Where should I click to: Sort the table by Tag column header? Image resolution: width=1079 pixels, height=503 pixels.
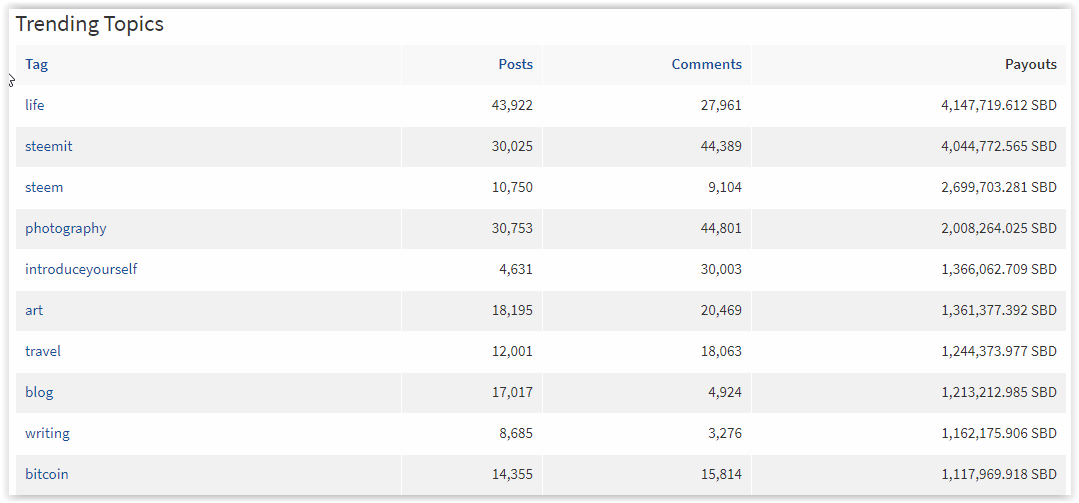pyautogui.click(x=36, y=65)
